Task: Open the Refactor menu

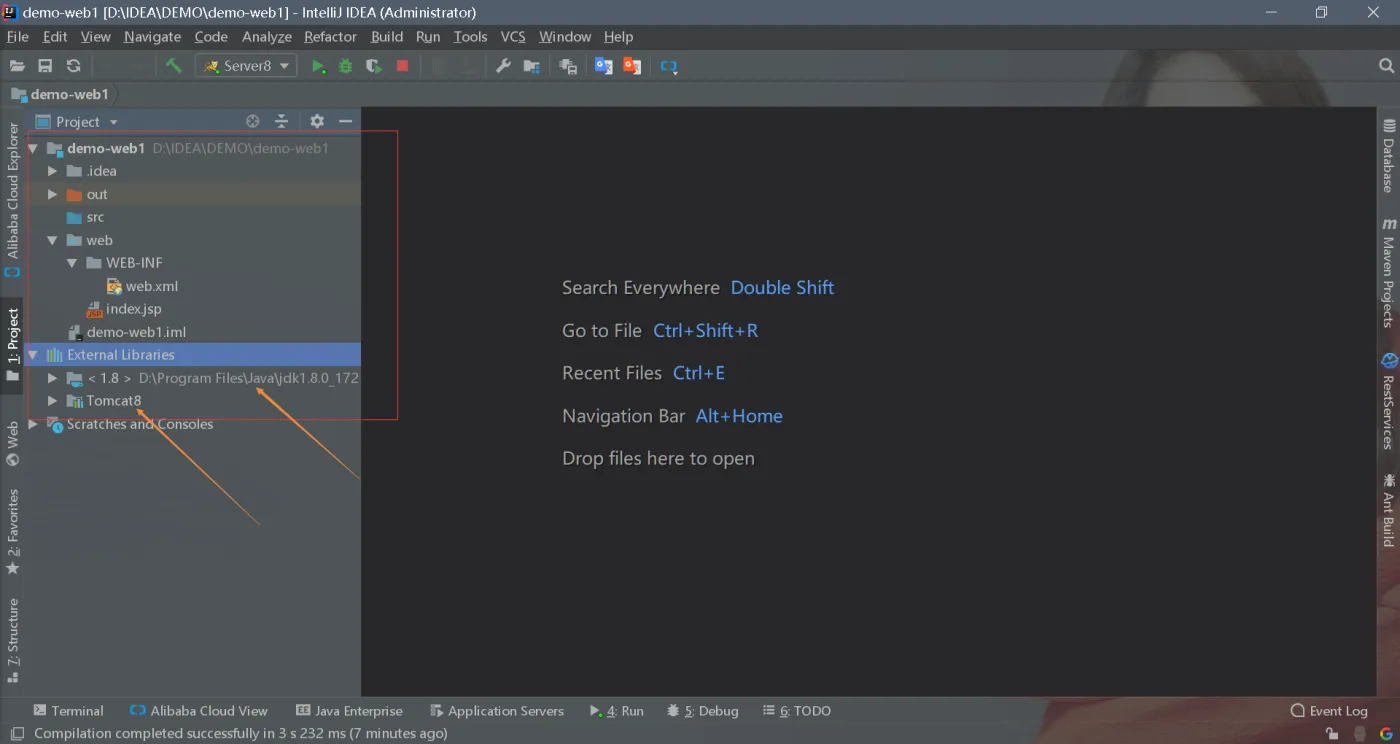Action: coord(330,36)
